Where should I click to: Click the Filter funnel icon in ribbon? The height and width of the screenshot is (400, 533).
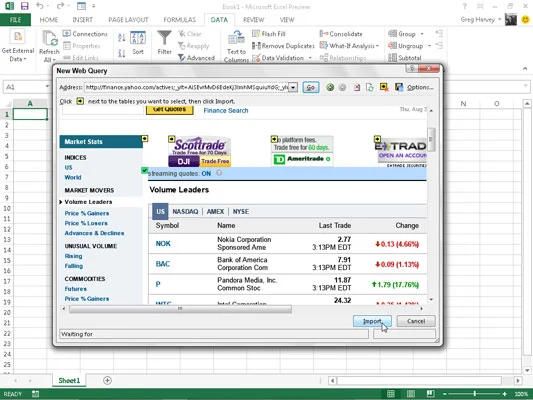click(164, 38)
